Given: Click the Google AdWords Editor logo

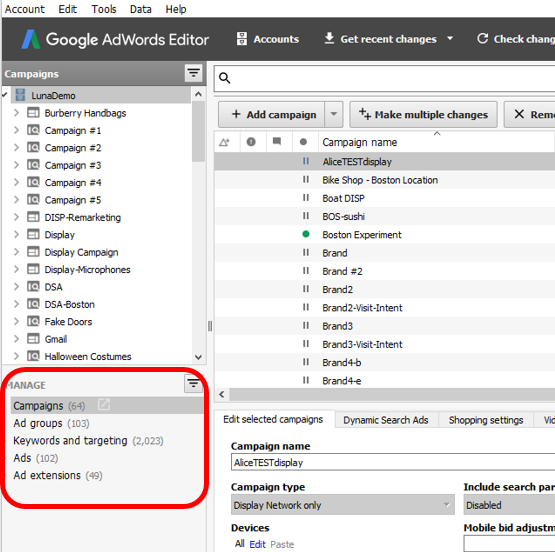Looking at the screenshot, I should pos(115,39).
